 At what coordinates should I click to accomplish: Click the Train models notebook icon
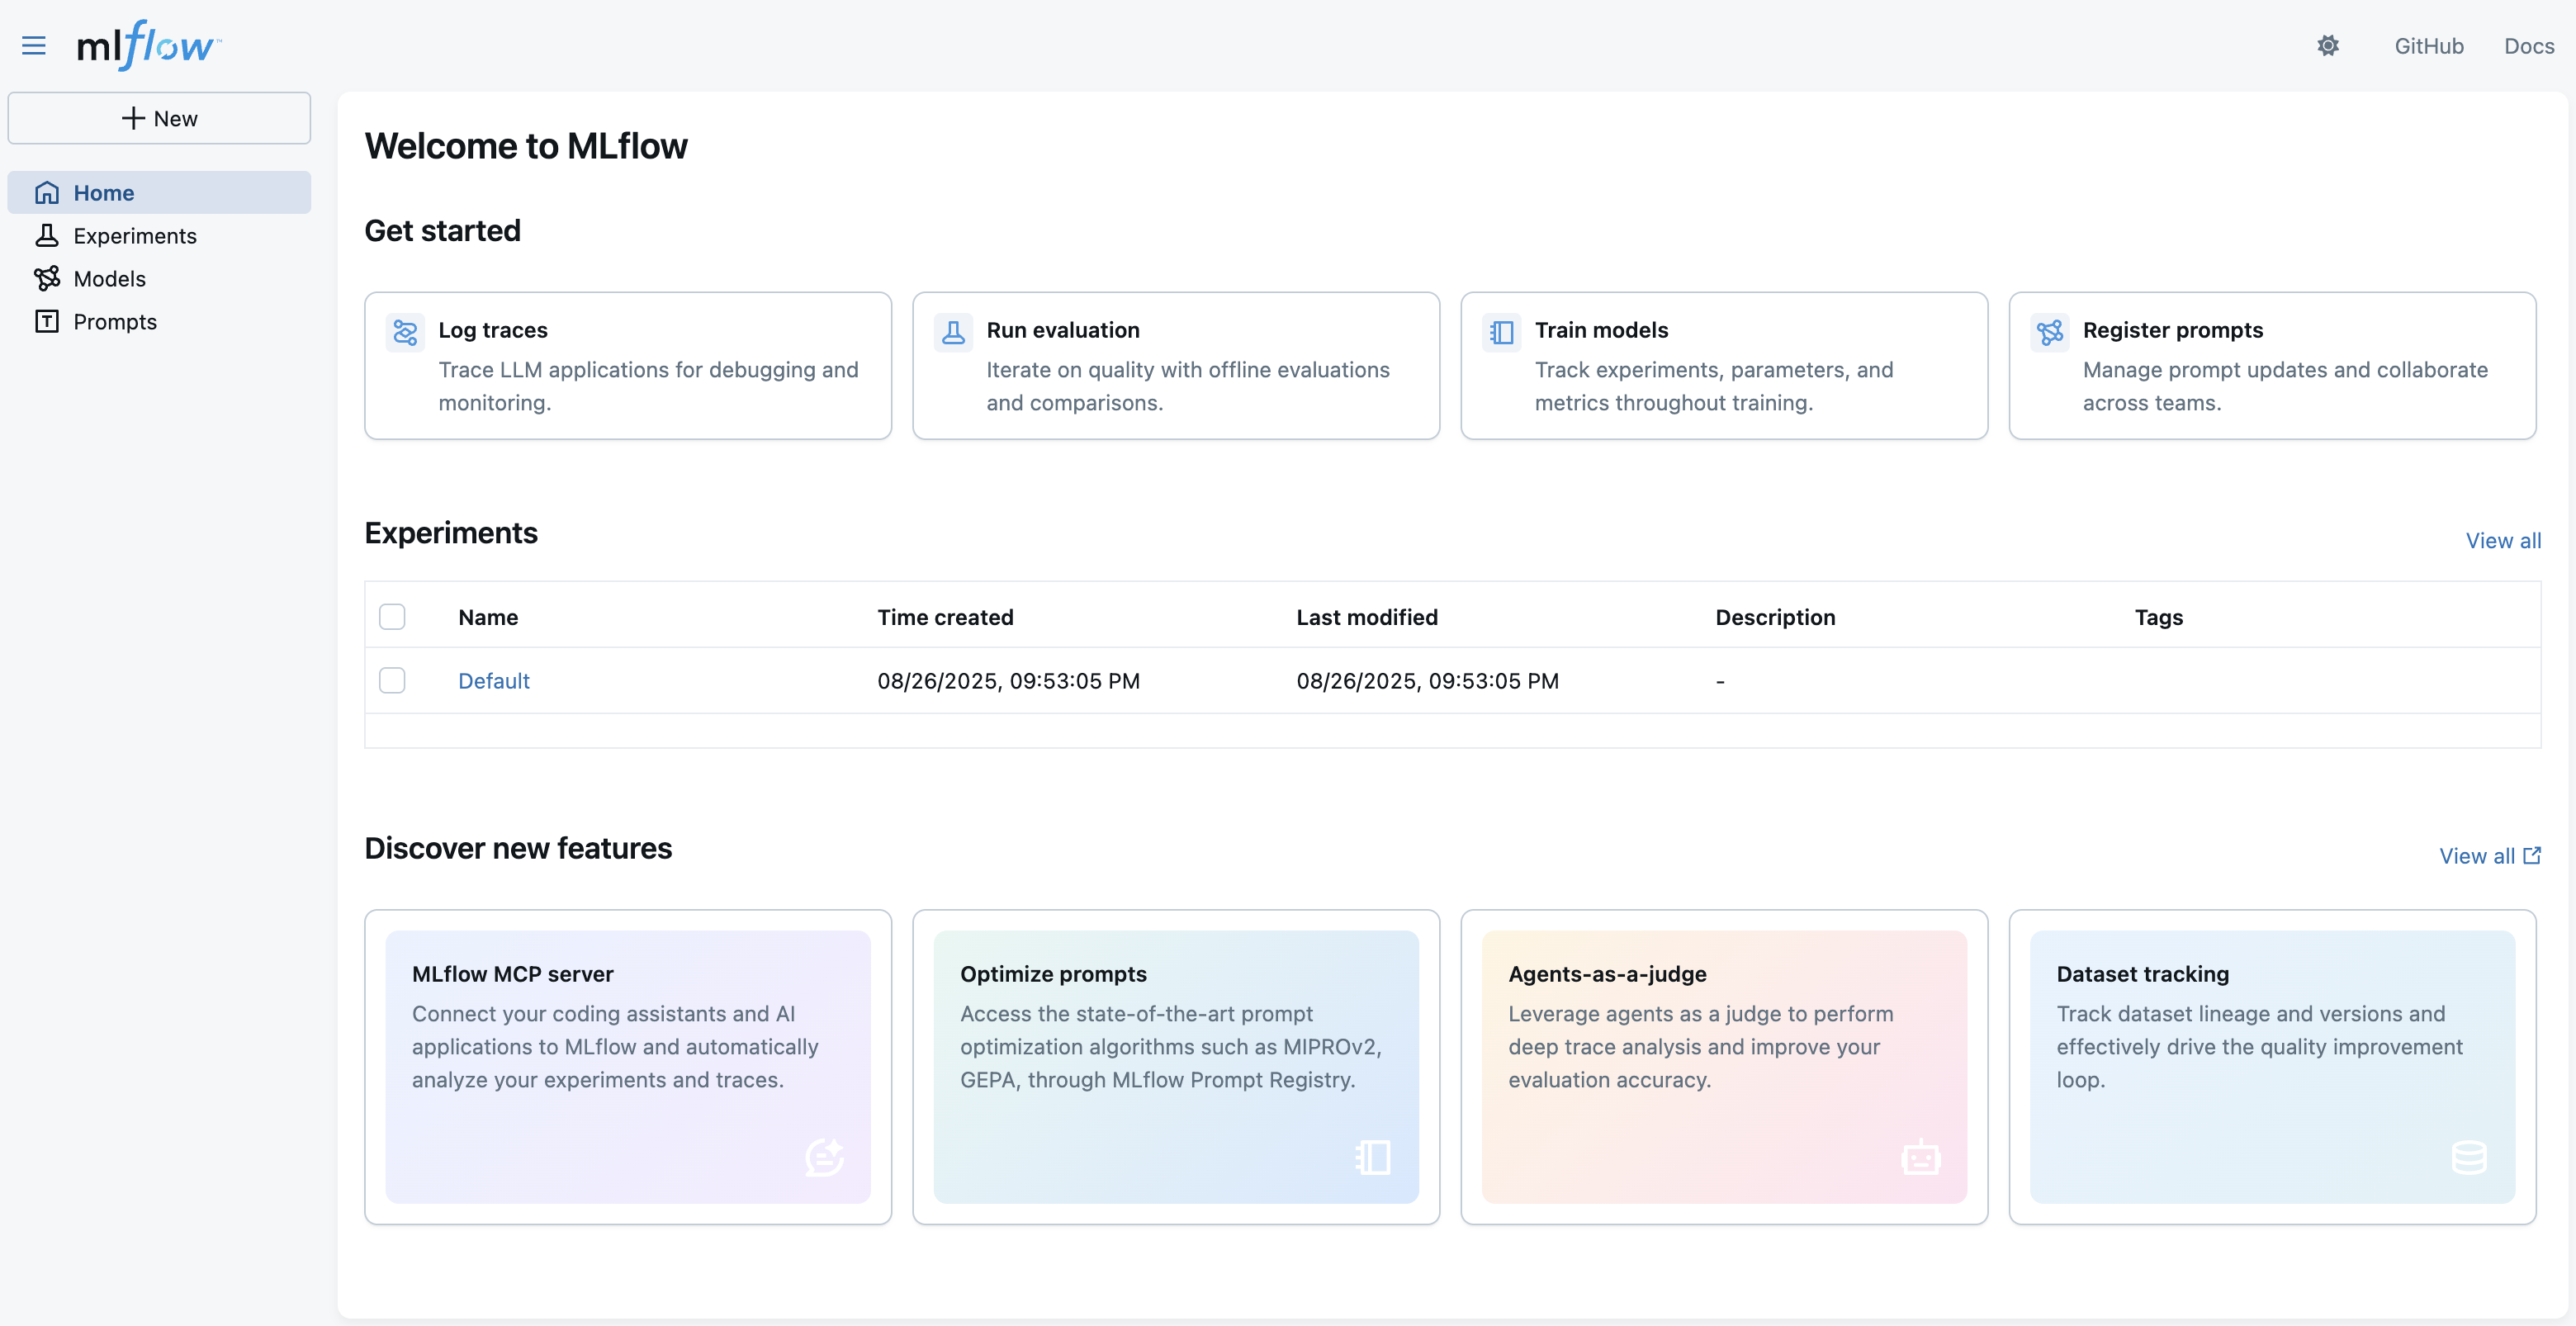coord(1501,332)
